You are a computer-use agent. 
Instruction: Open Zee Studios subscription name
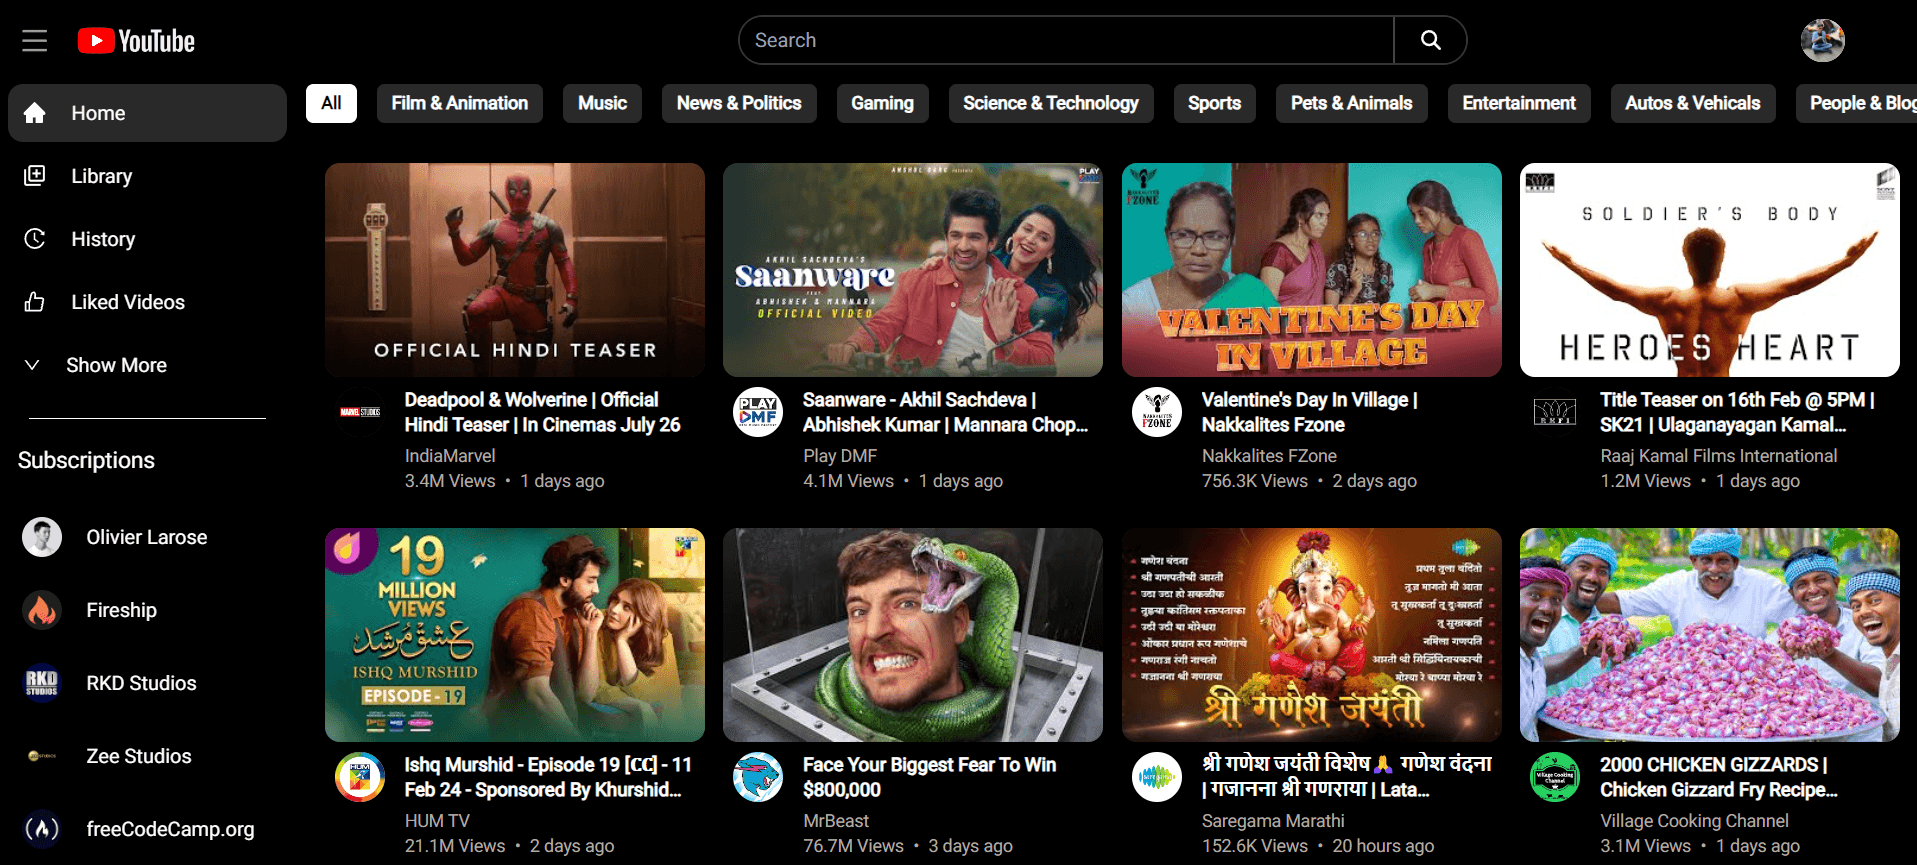pos(139,756)
